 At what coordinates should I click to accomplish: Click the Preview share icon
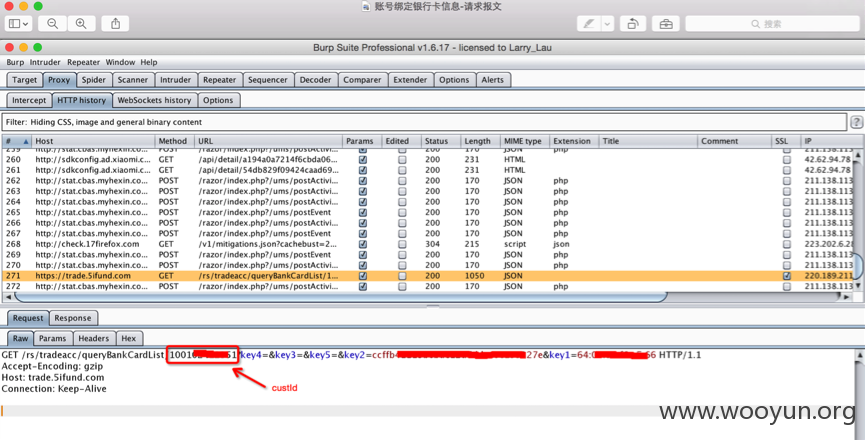pyautogui.click(x=115, y=24)
